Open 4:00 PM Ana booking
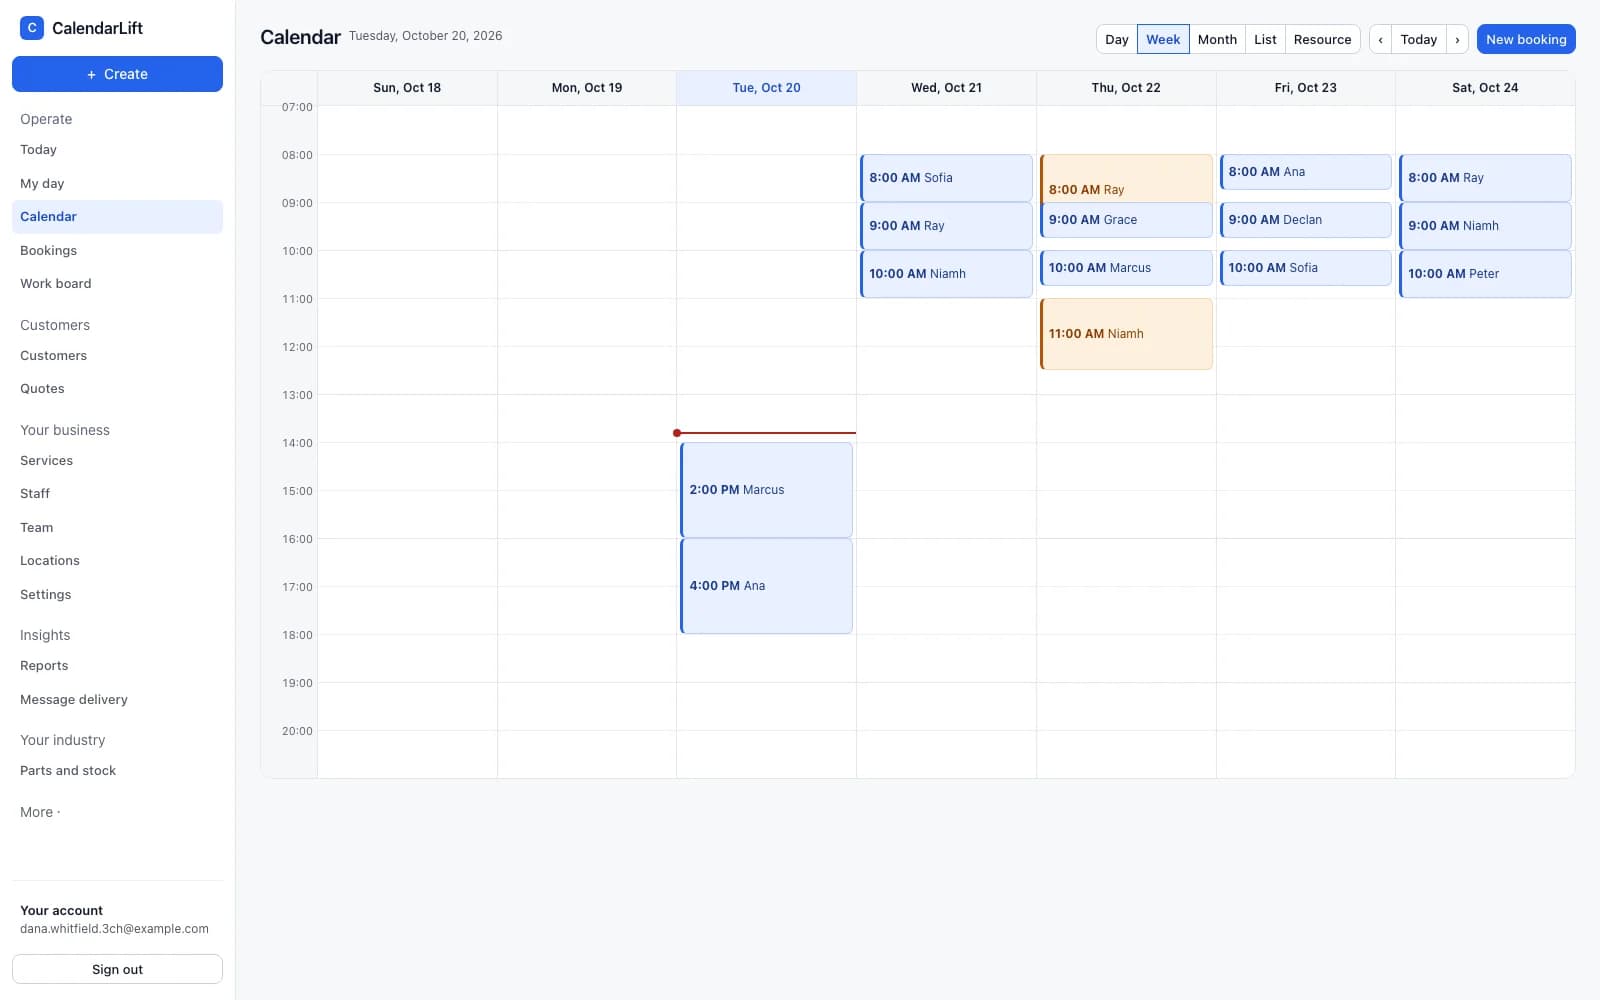Screen dimensions: 1600x1000 tap(766, 586)
